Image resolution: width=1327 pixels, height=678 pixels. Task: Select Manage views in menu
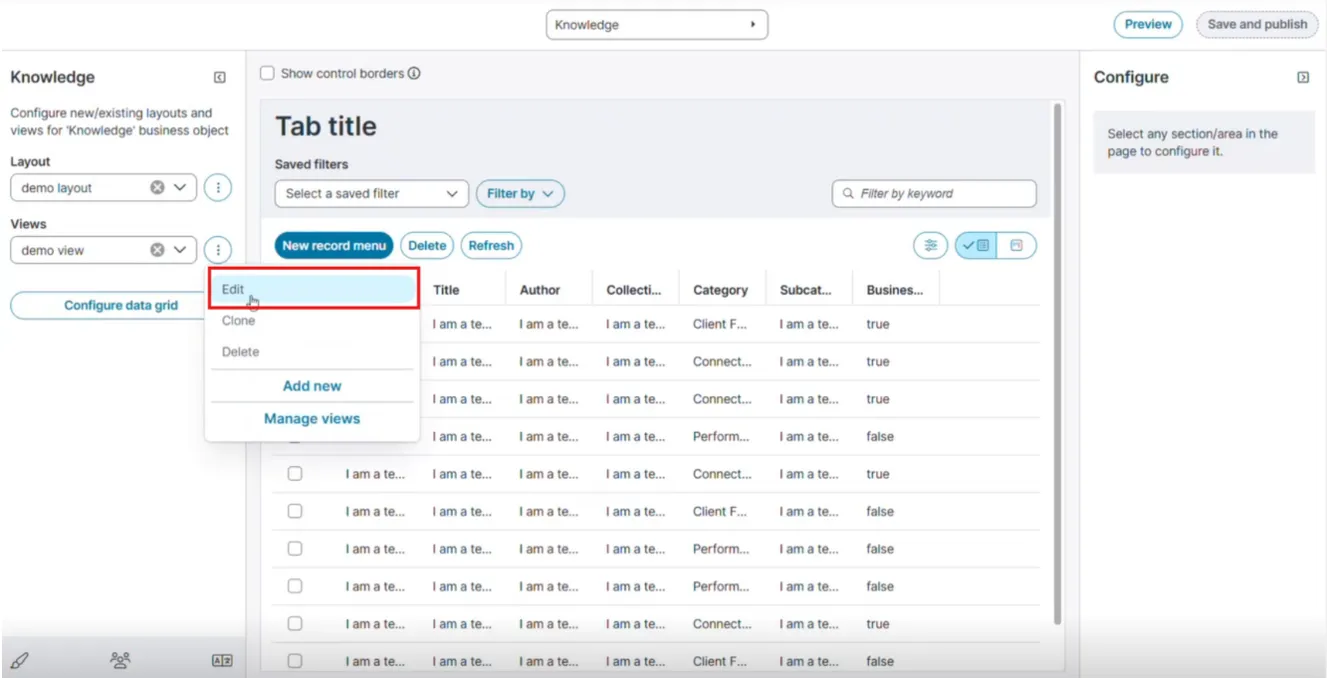tap(312, 419)
